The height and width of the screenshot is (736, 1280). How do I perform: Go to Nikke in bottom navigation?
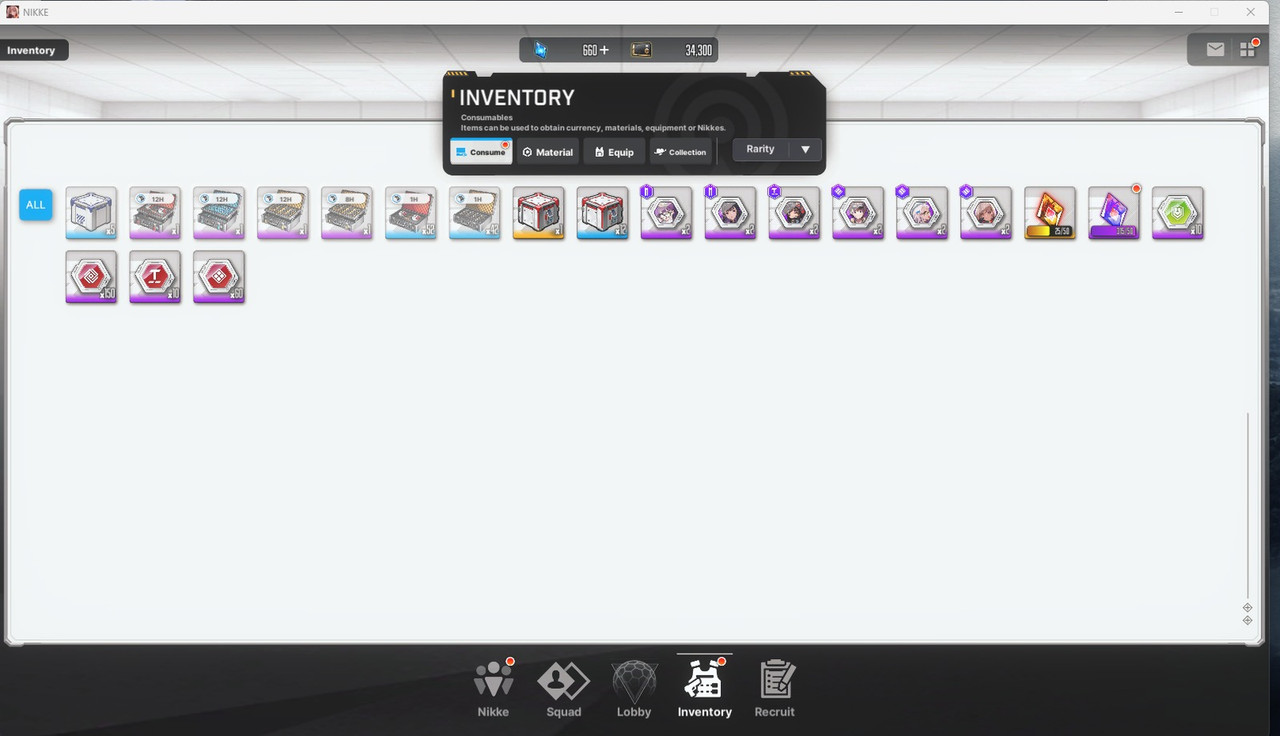click(493, 689)
